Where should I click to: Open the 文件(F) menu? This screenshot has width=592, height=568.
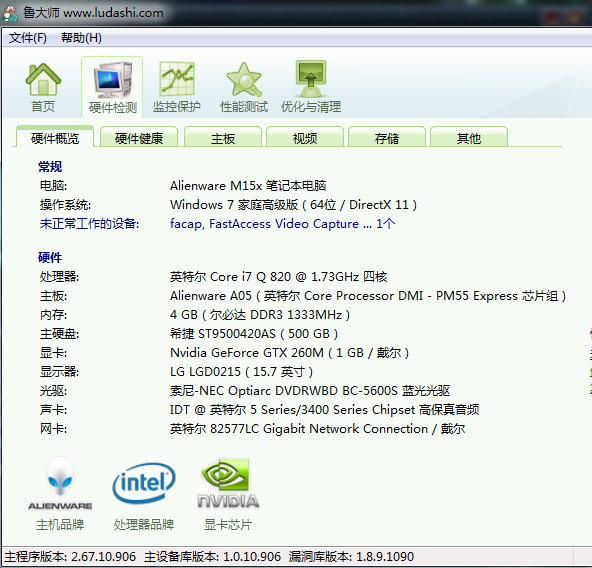28,38
